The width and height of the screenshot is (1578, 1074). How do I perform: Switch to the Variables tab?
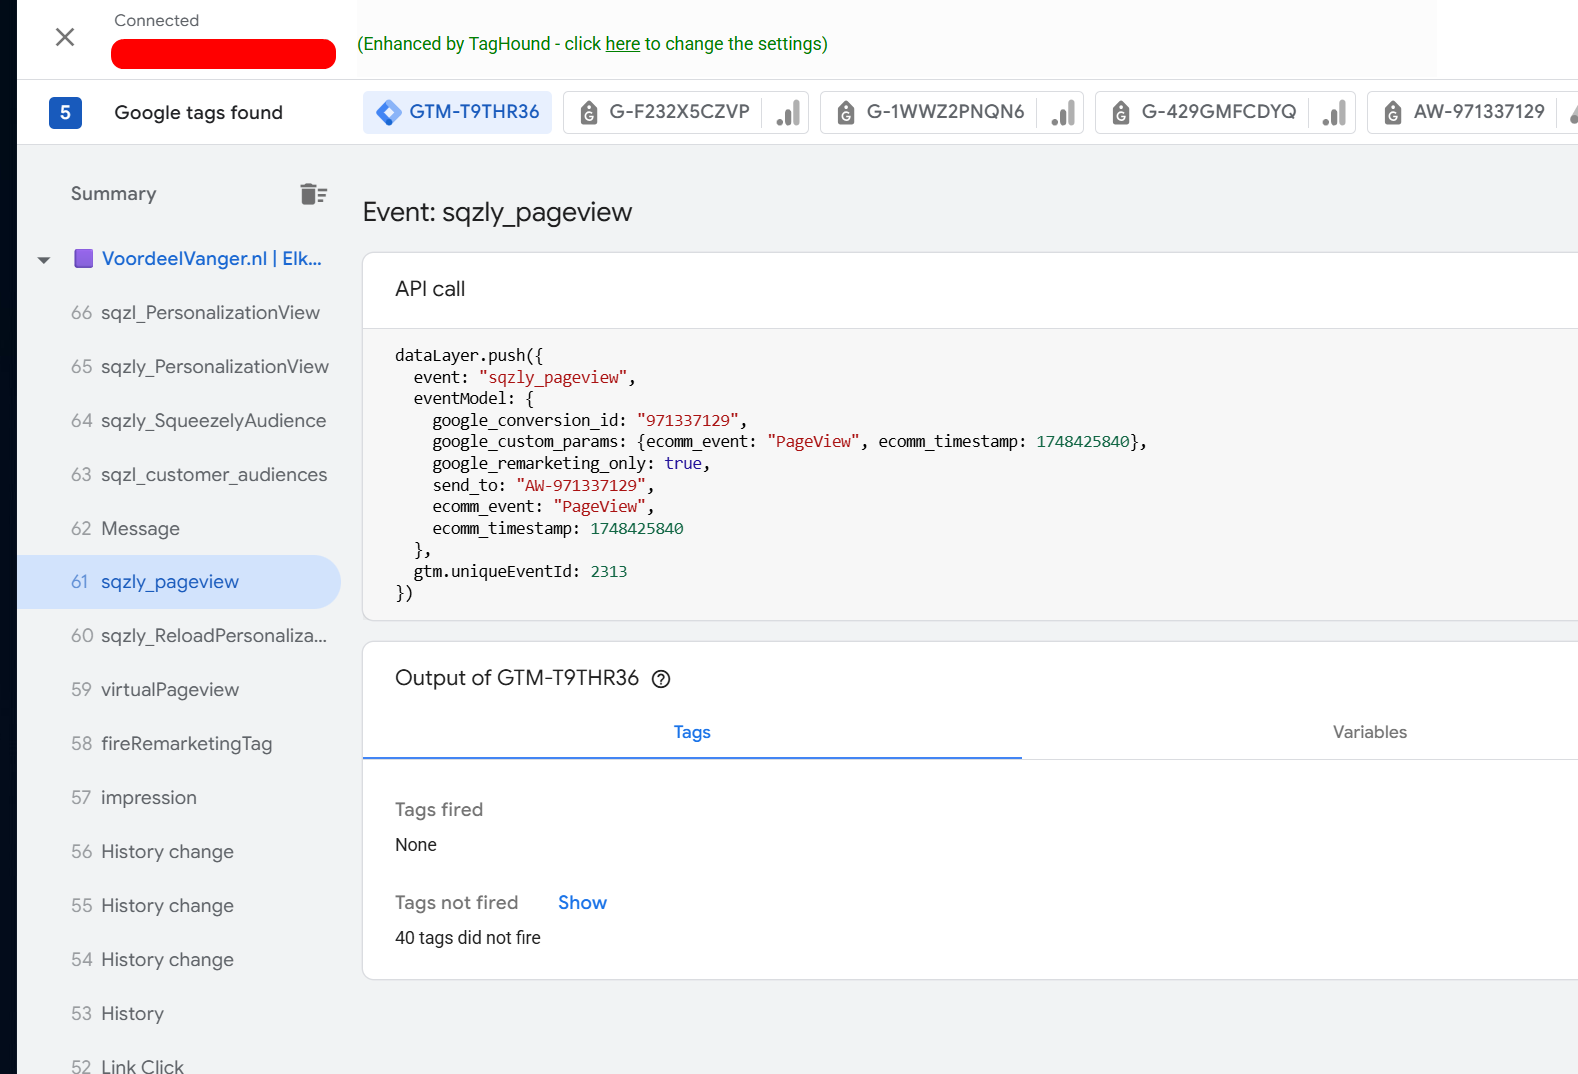(x=1369, y=732)
